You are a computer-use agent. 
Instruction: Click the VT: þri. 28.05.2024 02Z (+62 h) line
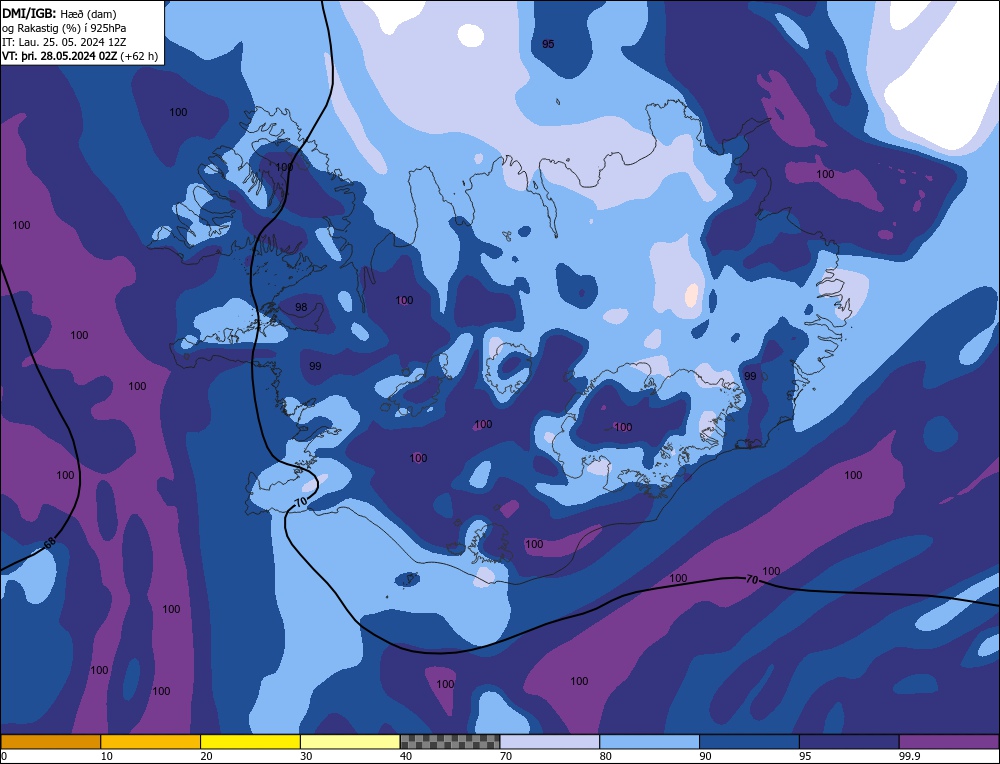coord(80,56)
